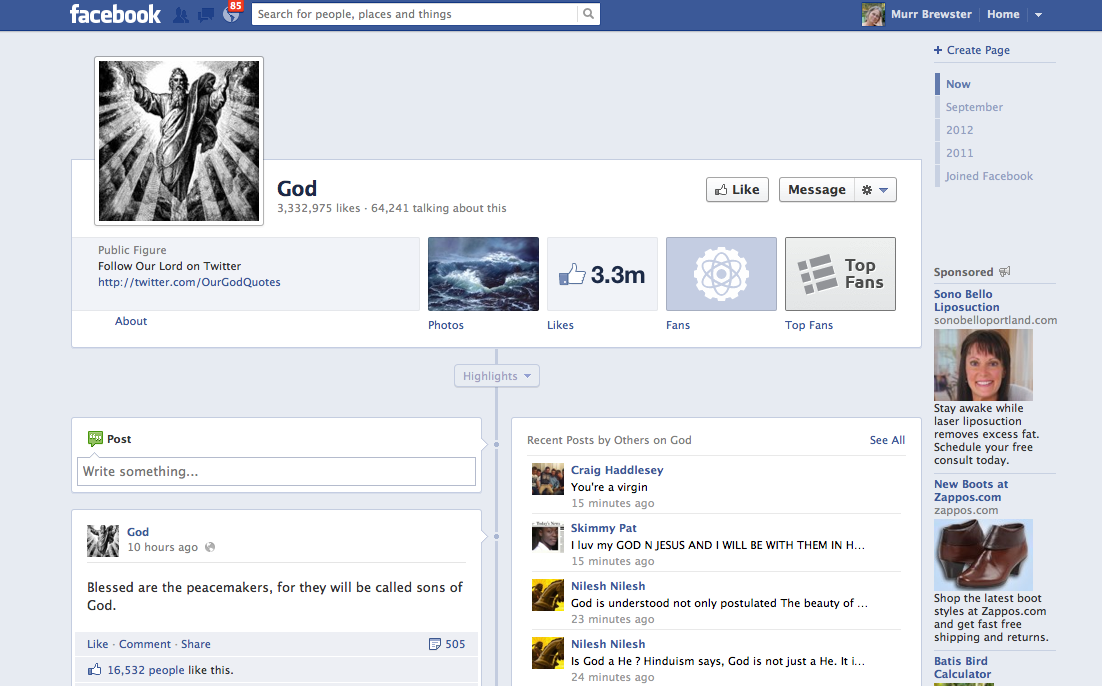This screenshot has width=1102, height=686.
Task: Jump to Joined Facebook in timeline
Action: [x=989, y=176]
